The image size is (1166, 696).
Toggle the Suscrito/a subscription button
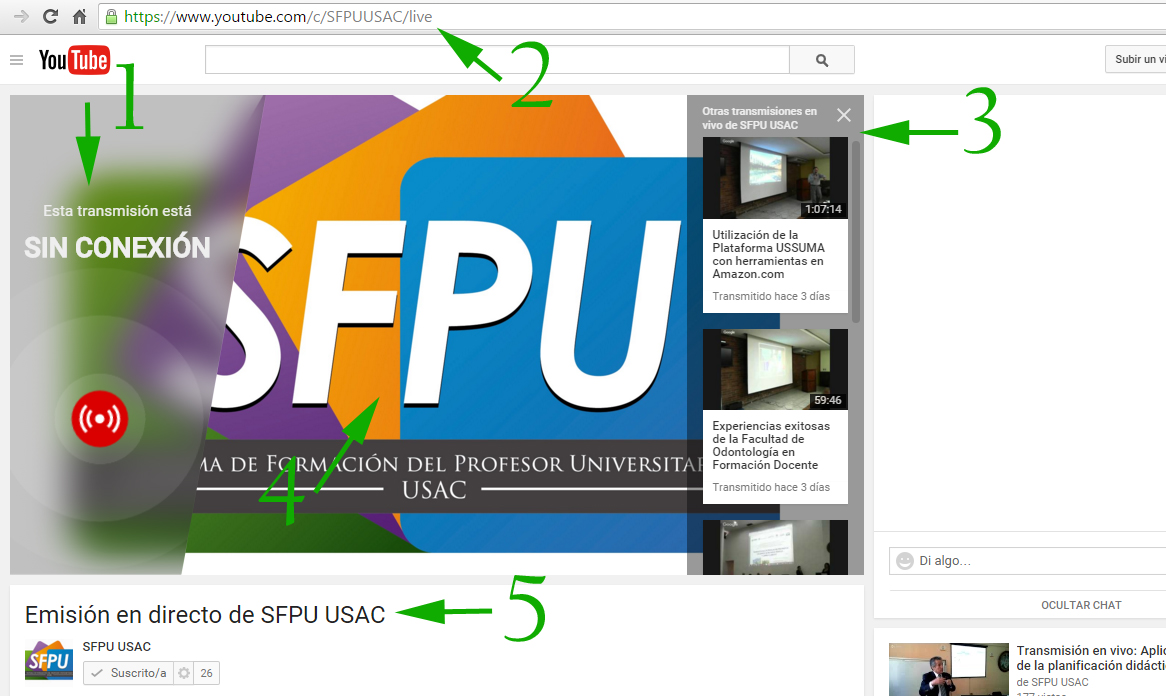128,673
